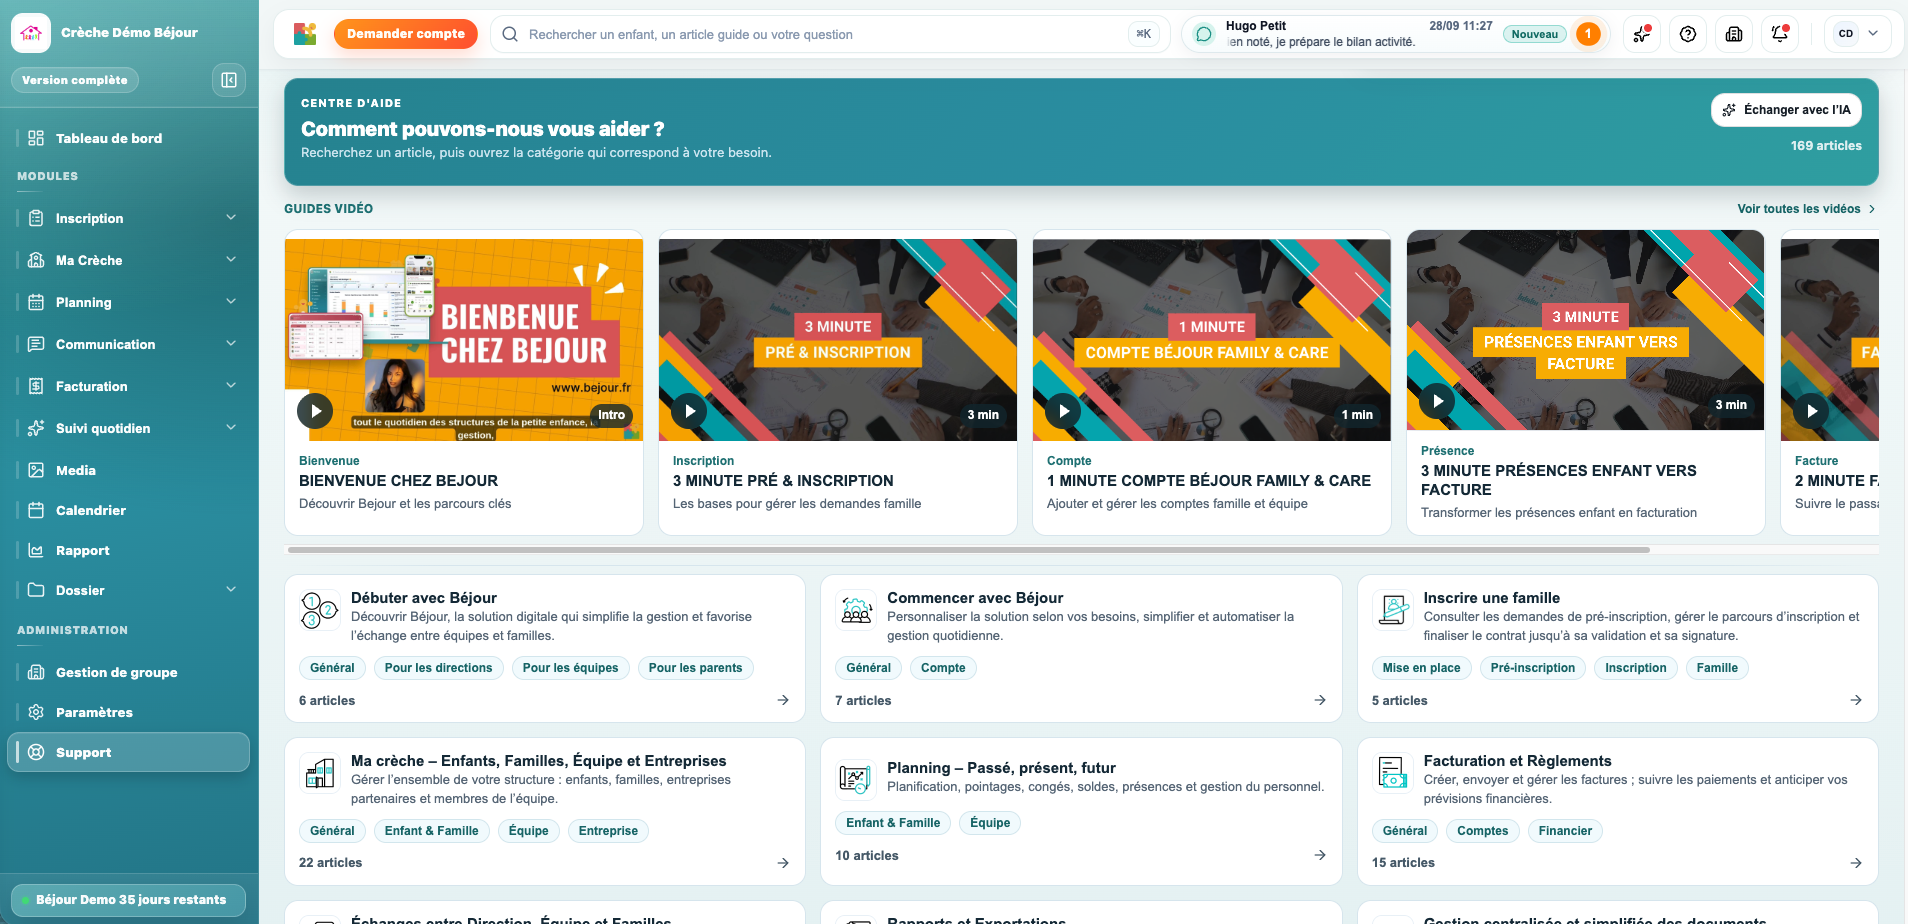Click Béjour Demo 35 jours restants banner

(129, 900)
